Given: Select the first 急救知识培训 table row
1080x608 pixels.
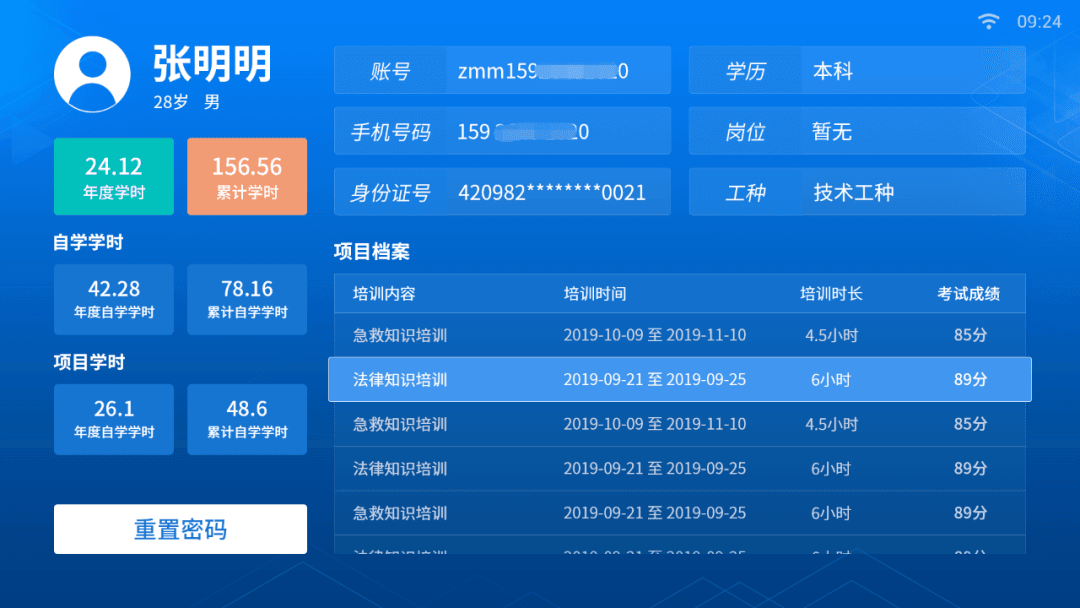Looking at the screenshot, I should (x=679, y=335).
